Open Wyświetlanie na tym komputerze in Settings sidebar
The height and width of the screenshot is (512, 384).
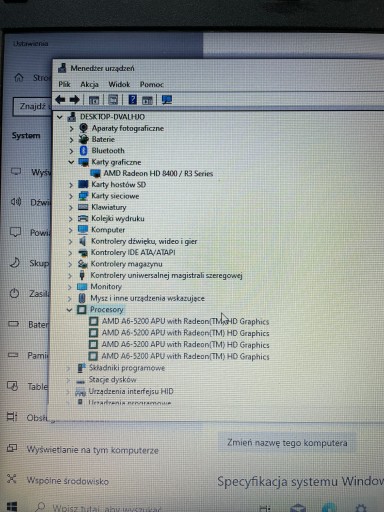(x=93, y=450)
